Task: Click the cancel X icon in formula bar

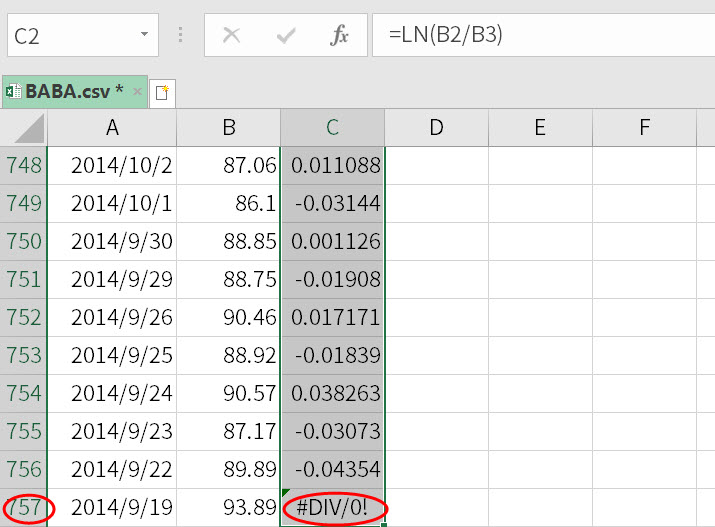Action: point(231,35)
